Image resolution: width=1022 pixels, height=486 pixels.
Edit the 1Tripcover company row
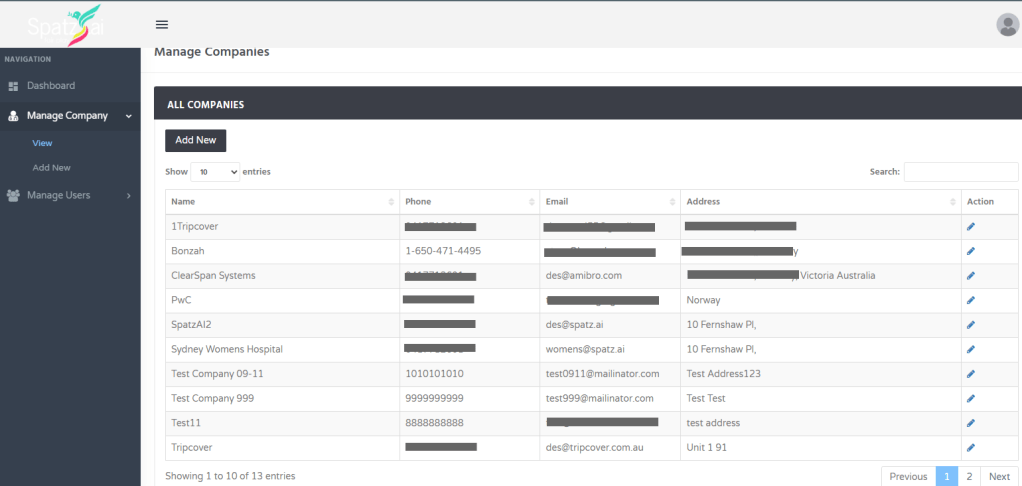[x=971, y=227]
